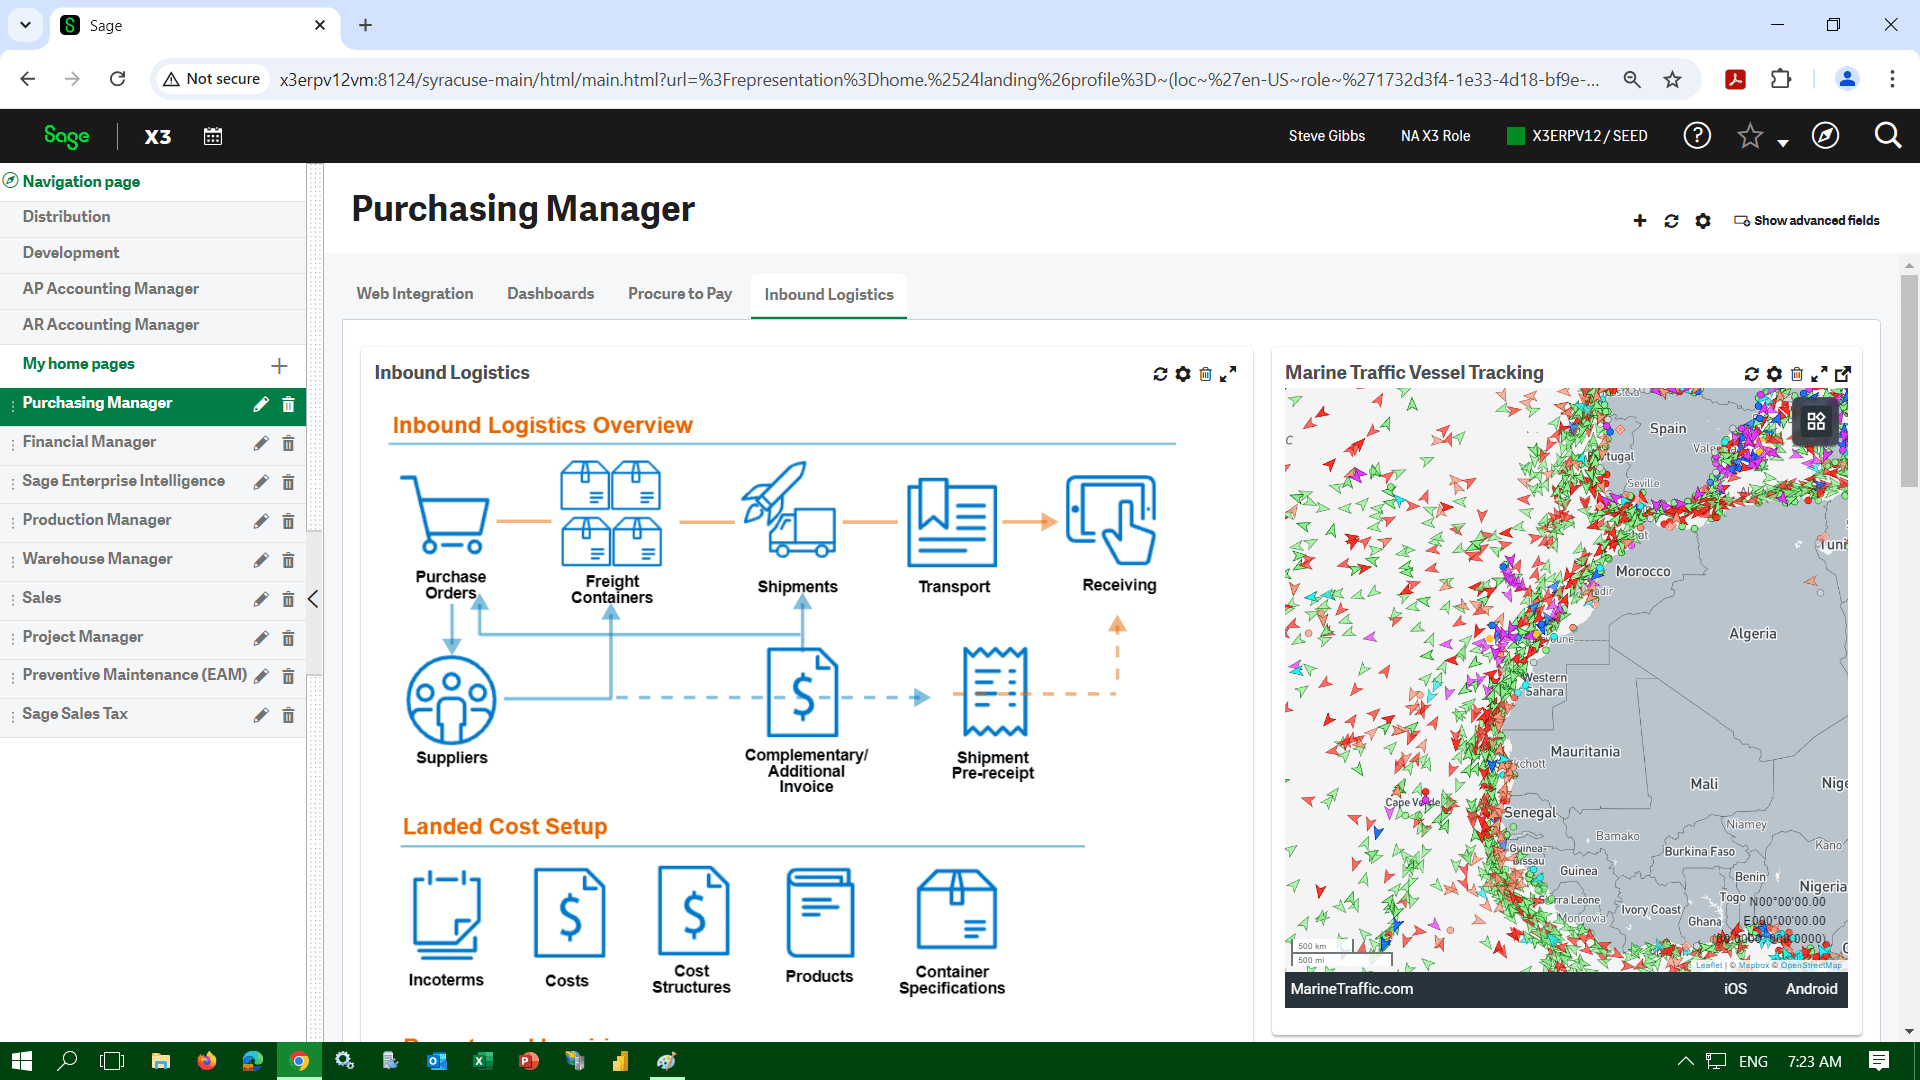Open the global search on the top bar

click(x=1888, y=135)
